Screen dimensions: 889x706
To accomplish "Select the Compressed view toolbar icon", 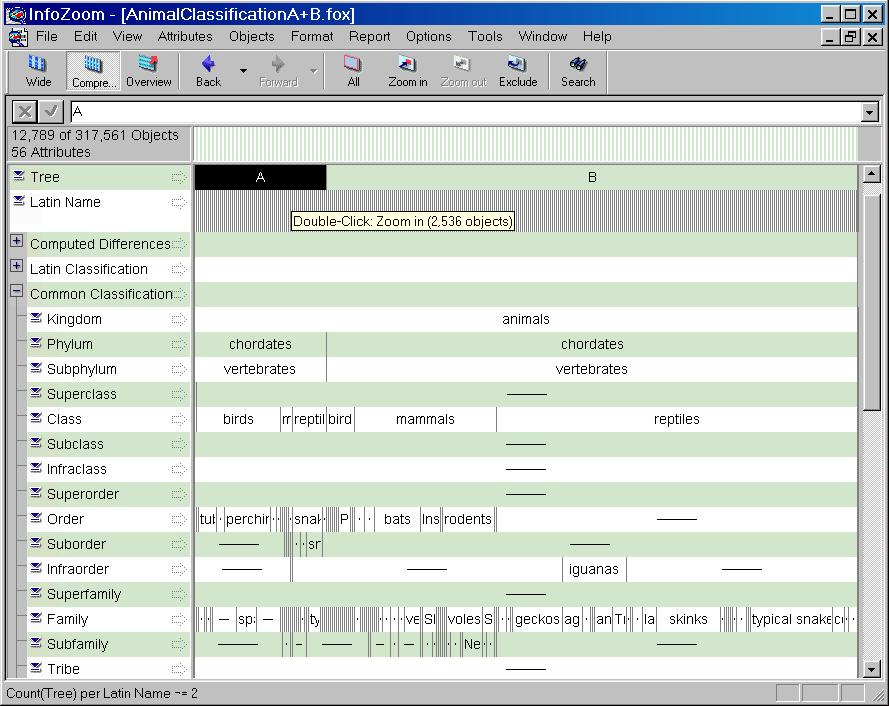I will (x=94, y=71).
